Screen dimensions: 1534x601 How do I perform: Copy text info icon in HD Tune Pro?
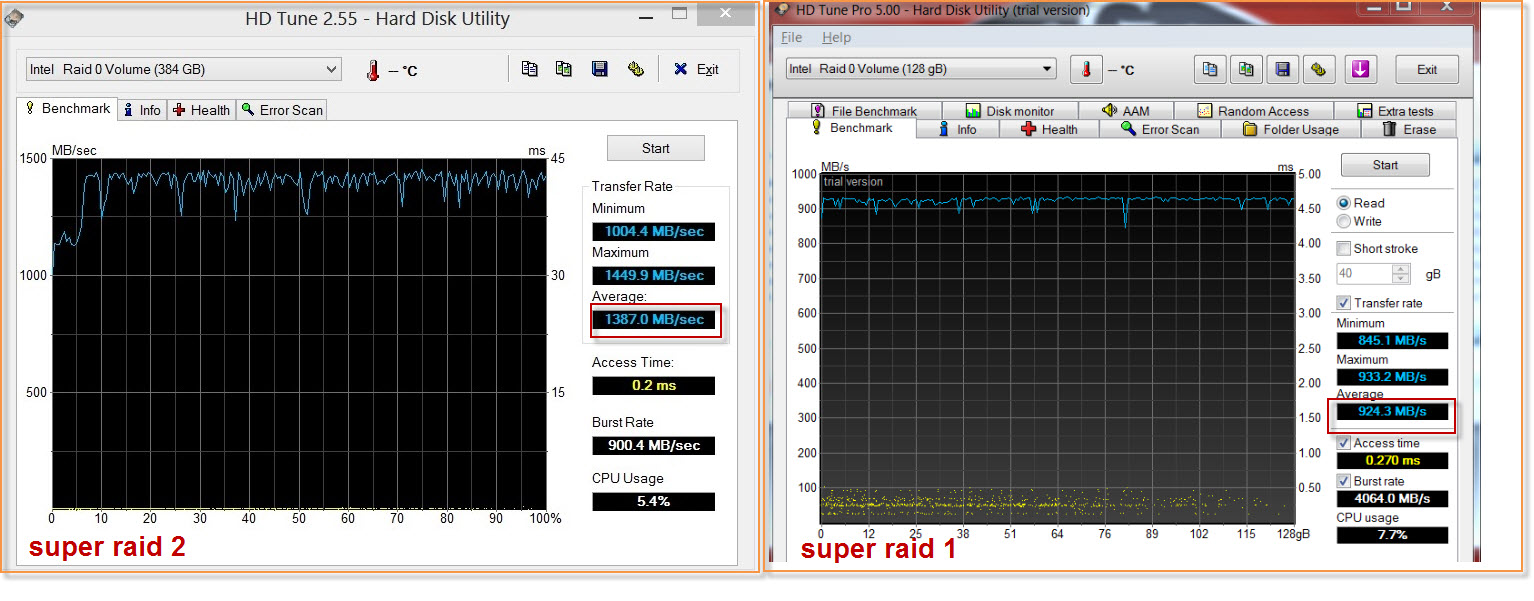coord(1210,69)
